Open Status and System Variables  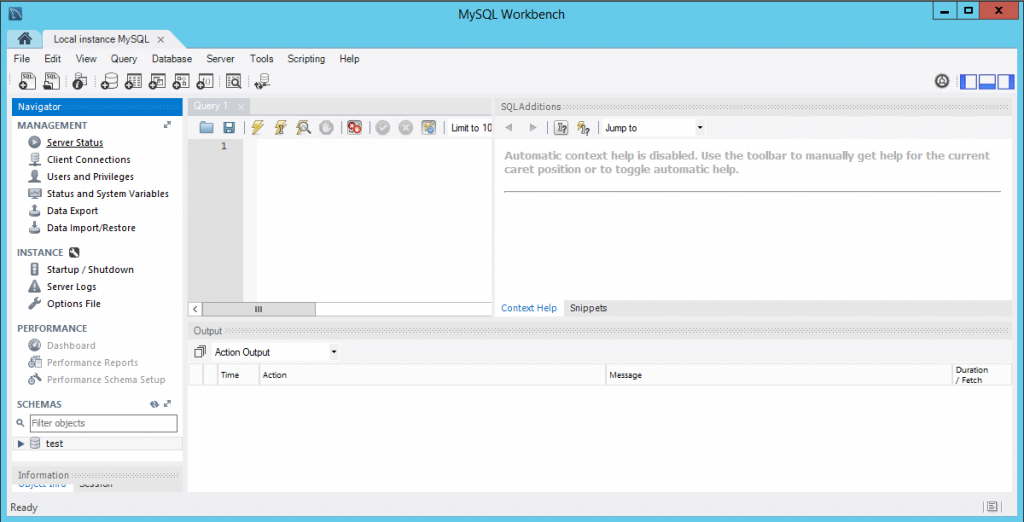coord(108,193)
